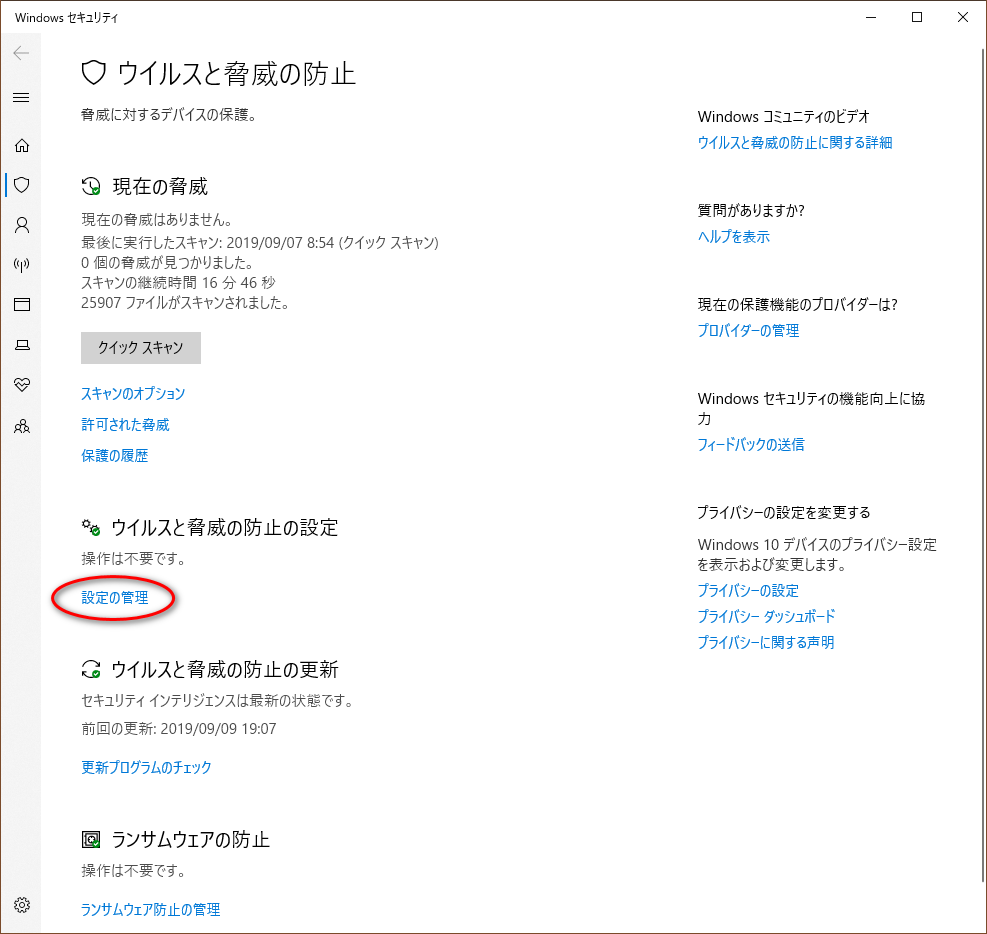Select the shield virus protection icon
Viewport: 987px width, 934px height.
click(21, 185)
